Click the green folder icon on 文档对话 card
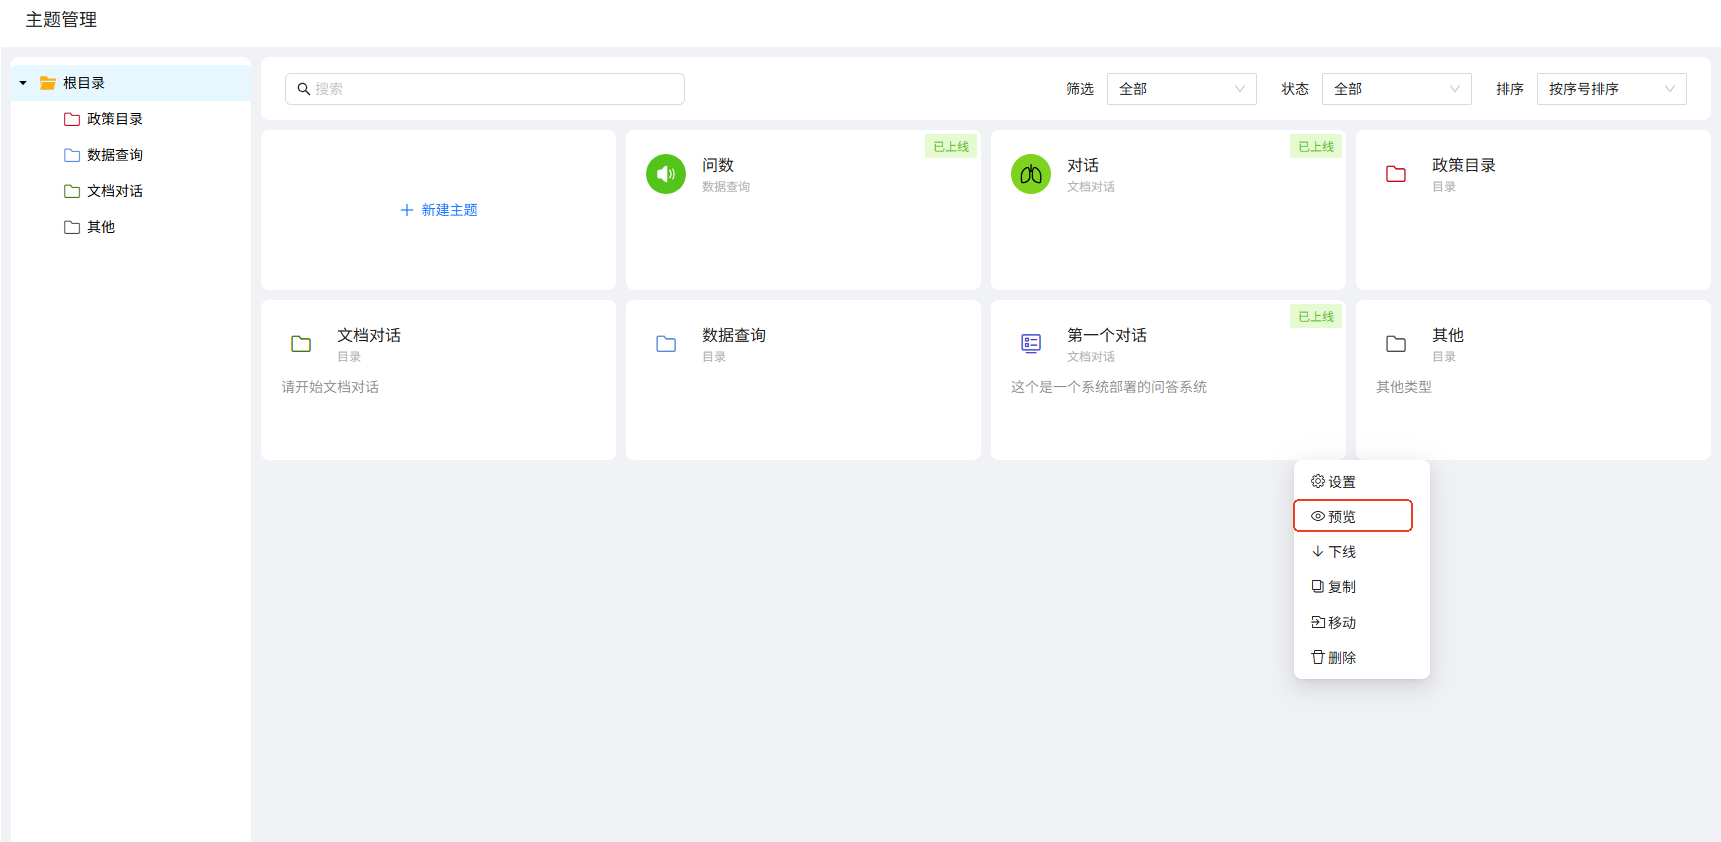The width and height of the screenshot is (1721, 842). coord(301,344)
